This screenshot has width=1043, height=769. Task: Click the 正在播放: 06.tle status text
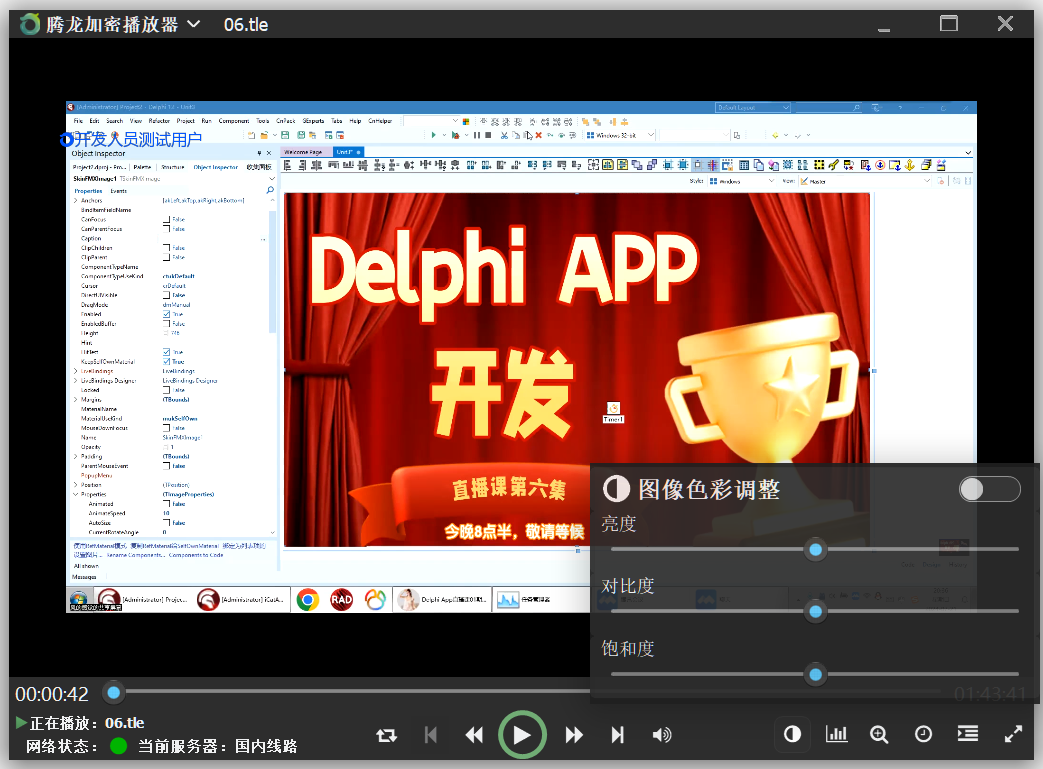(x=87, y=723)
